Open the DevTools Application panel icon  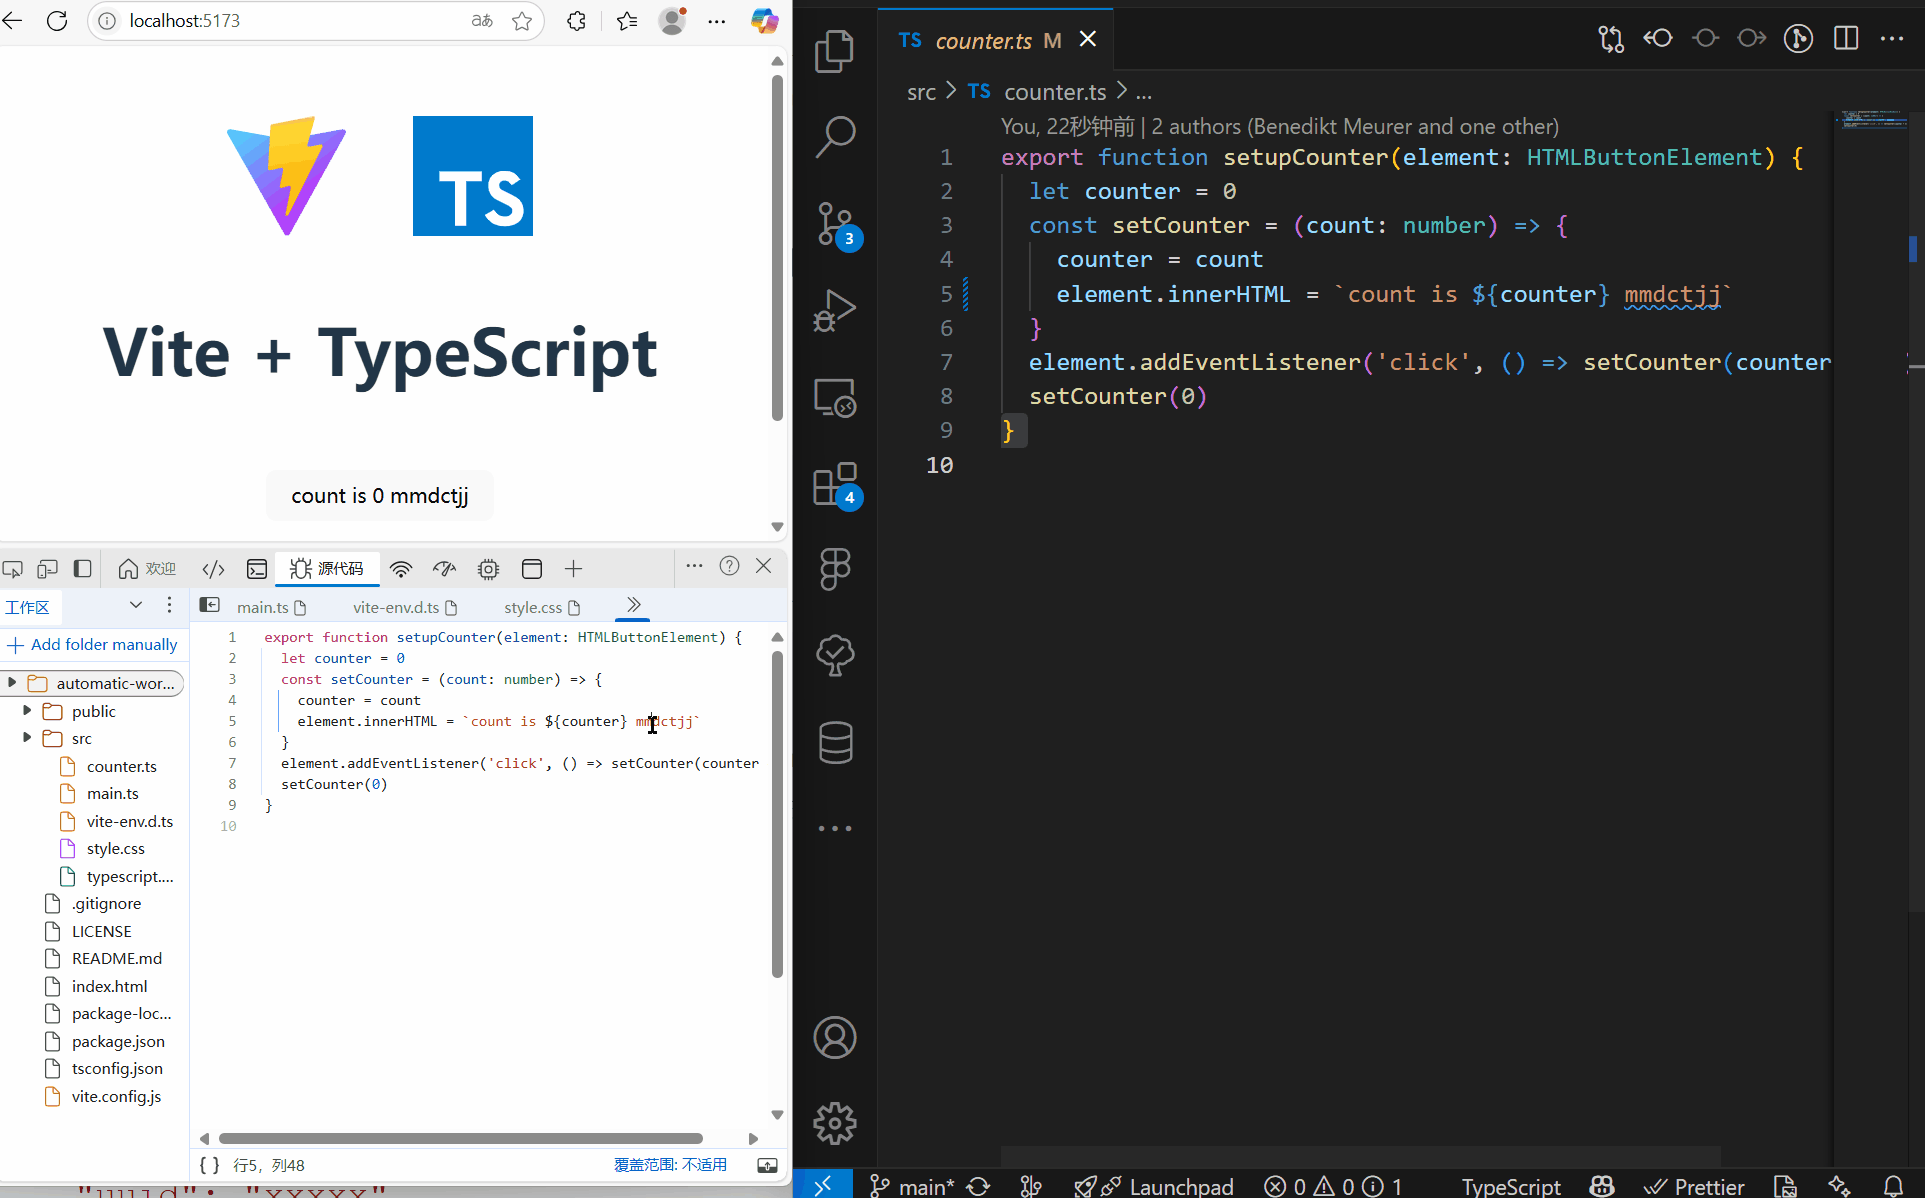click(532, 569)
